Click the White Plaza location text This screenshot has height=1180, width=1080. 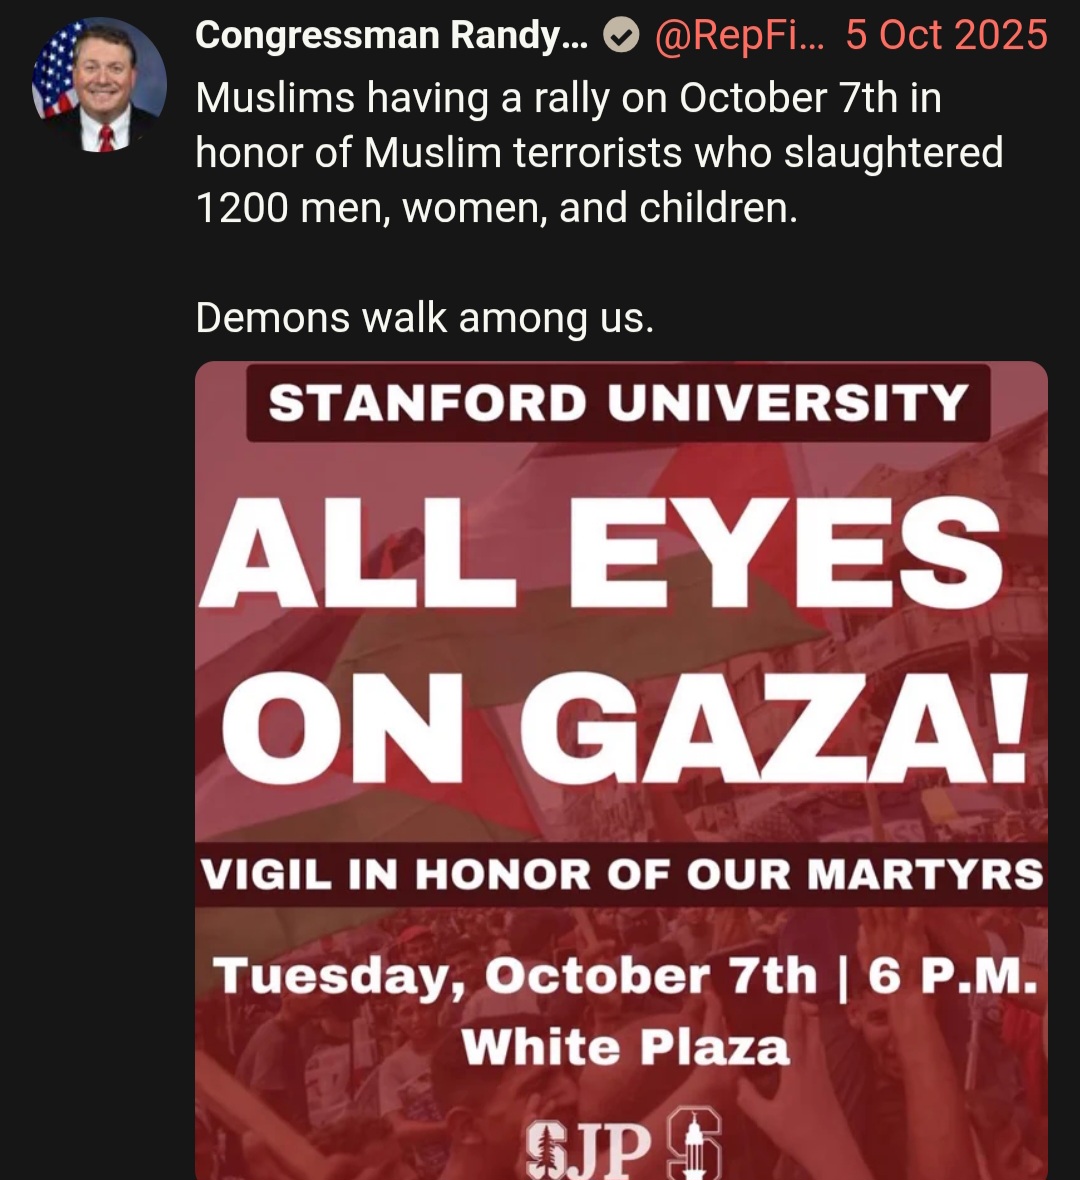[625, 1048]
